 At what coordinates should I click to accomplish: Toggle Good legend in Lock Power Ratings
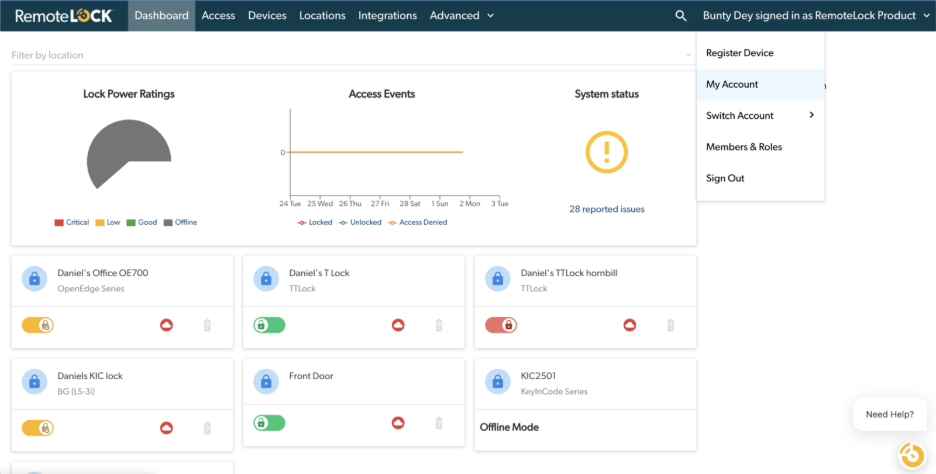[142, 223]
